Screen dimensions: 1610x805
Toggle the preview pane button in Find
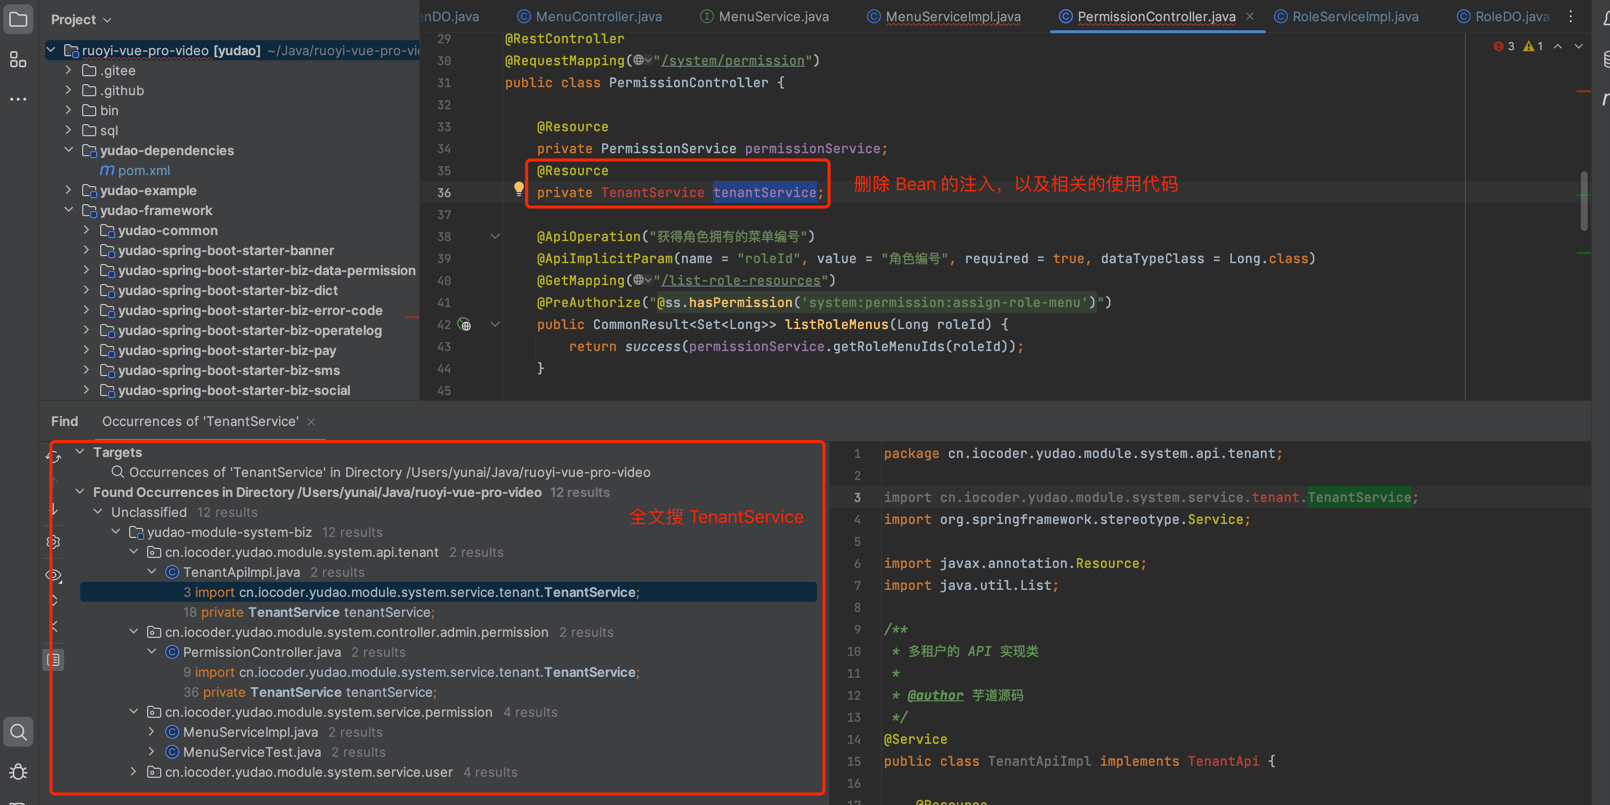point(54,660)
